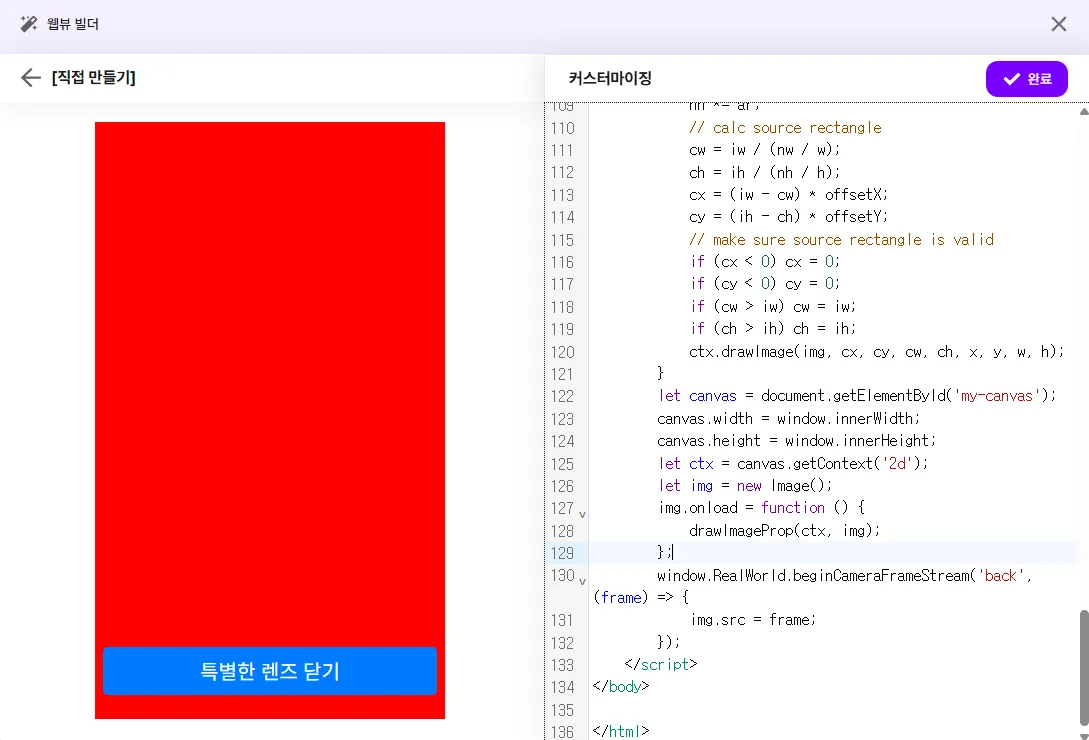Screen dimensions: 1089x740
Task: Click the 커스터마이징 panel title
Action: coord(610,79)
